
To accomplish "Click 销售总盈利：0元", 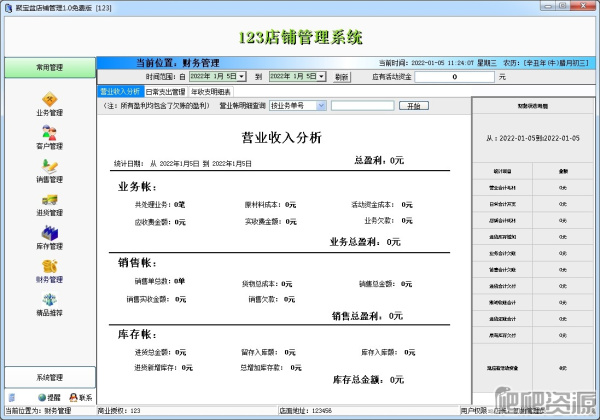I will point(367,316).
